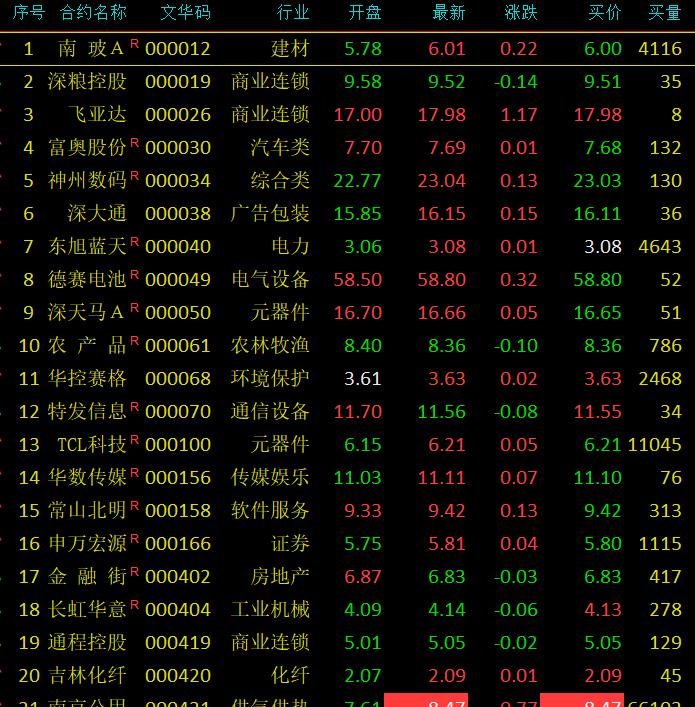
Task: Sort by the 开盘 column header
Action: point(365,13)
